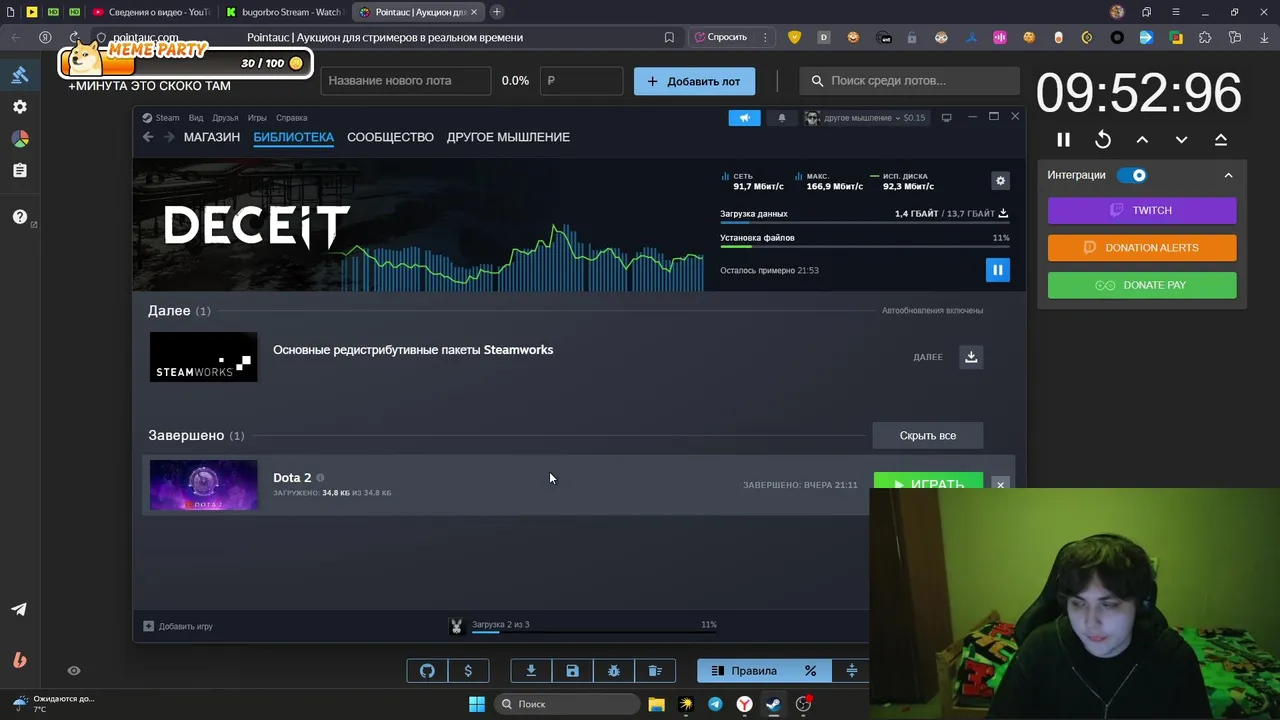1280x720 pixels.
Task: Pause the Pointauc countdown timer
Action: point(1063,140)
